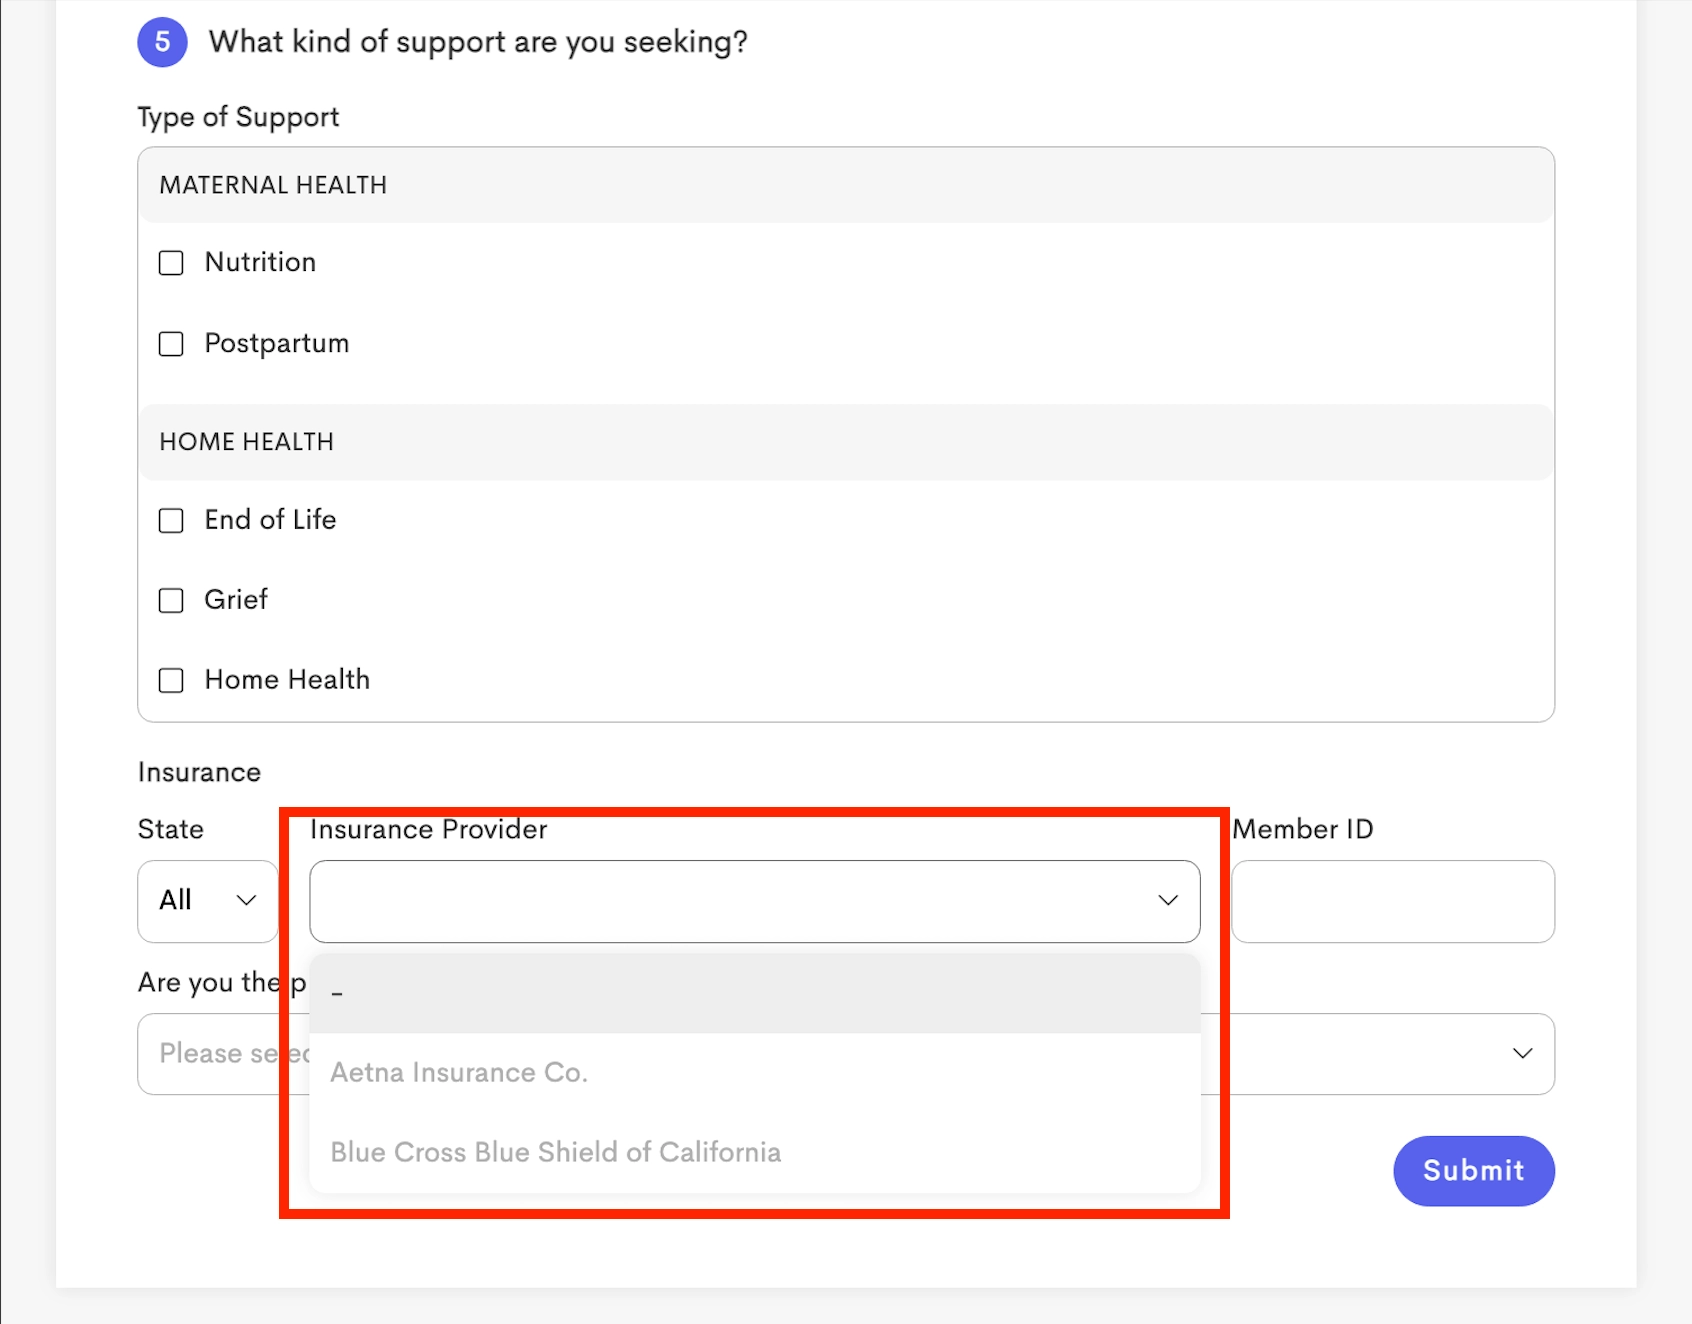Select the Home Health checkbox
Viewport: 1692px width, 1324px height.
[x=171, y=681]
